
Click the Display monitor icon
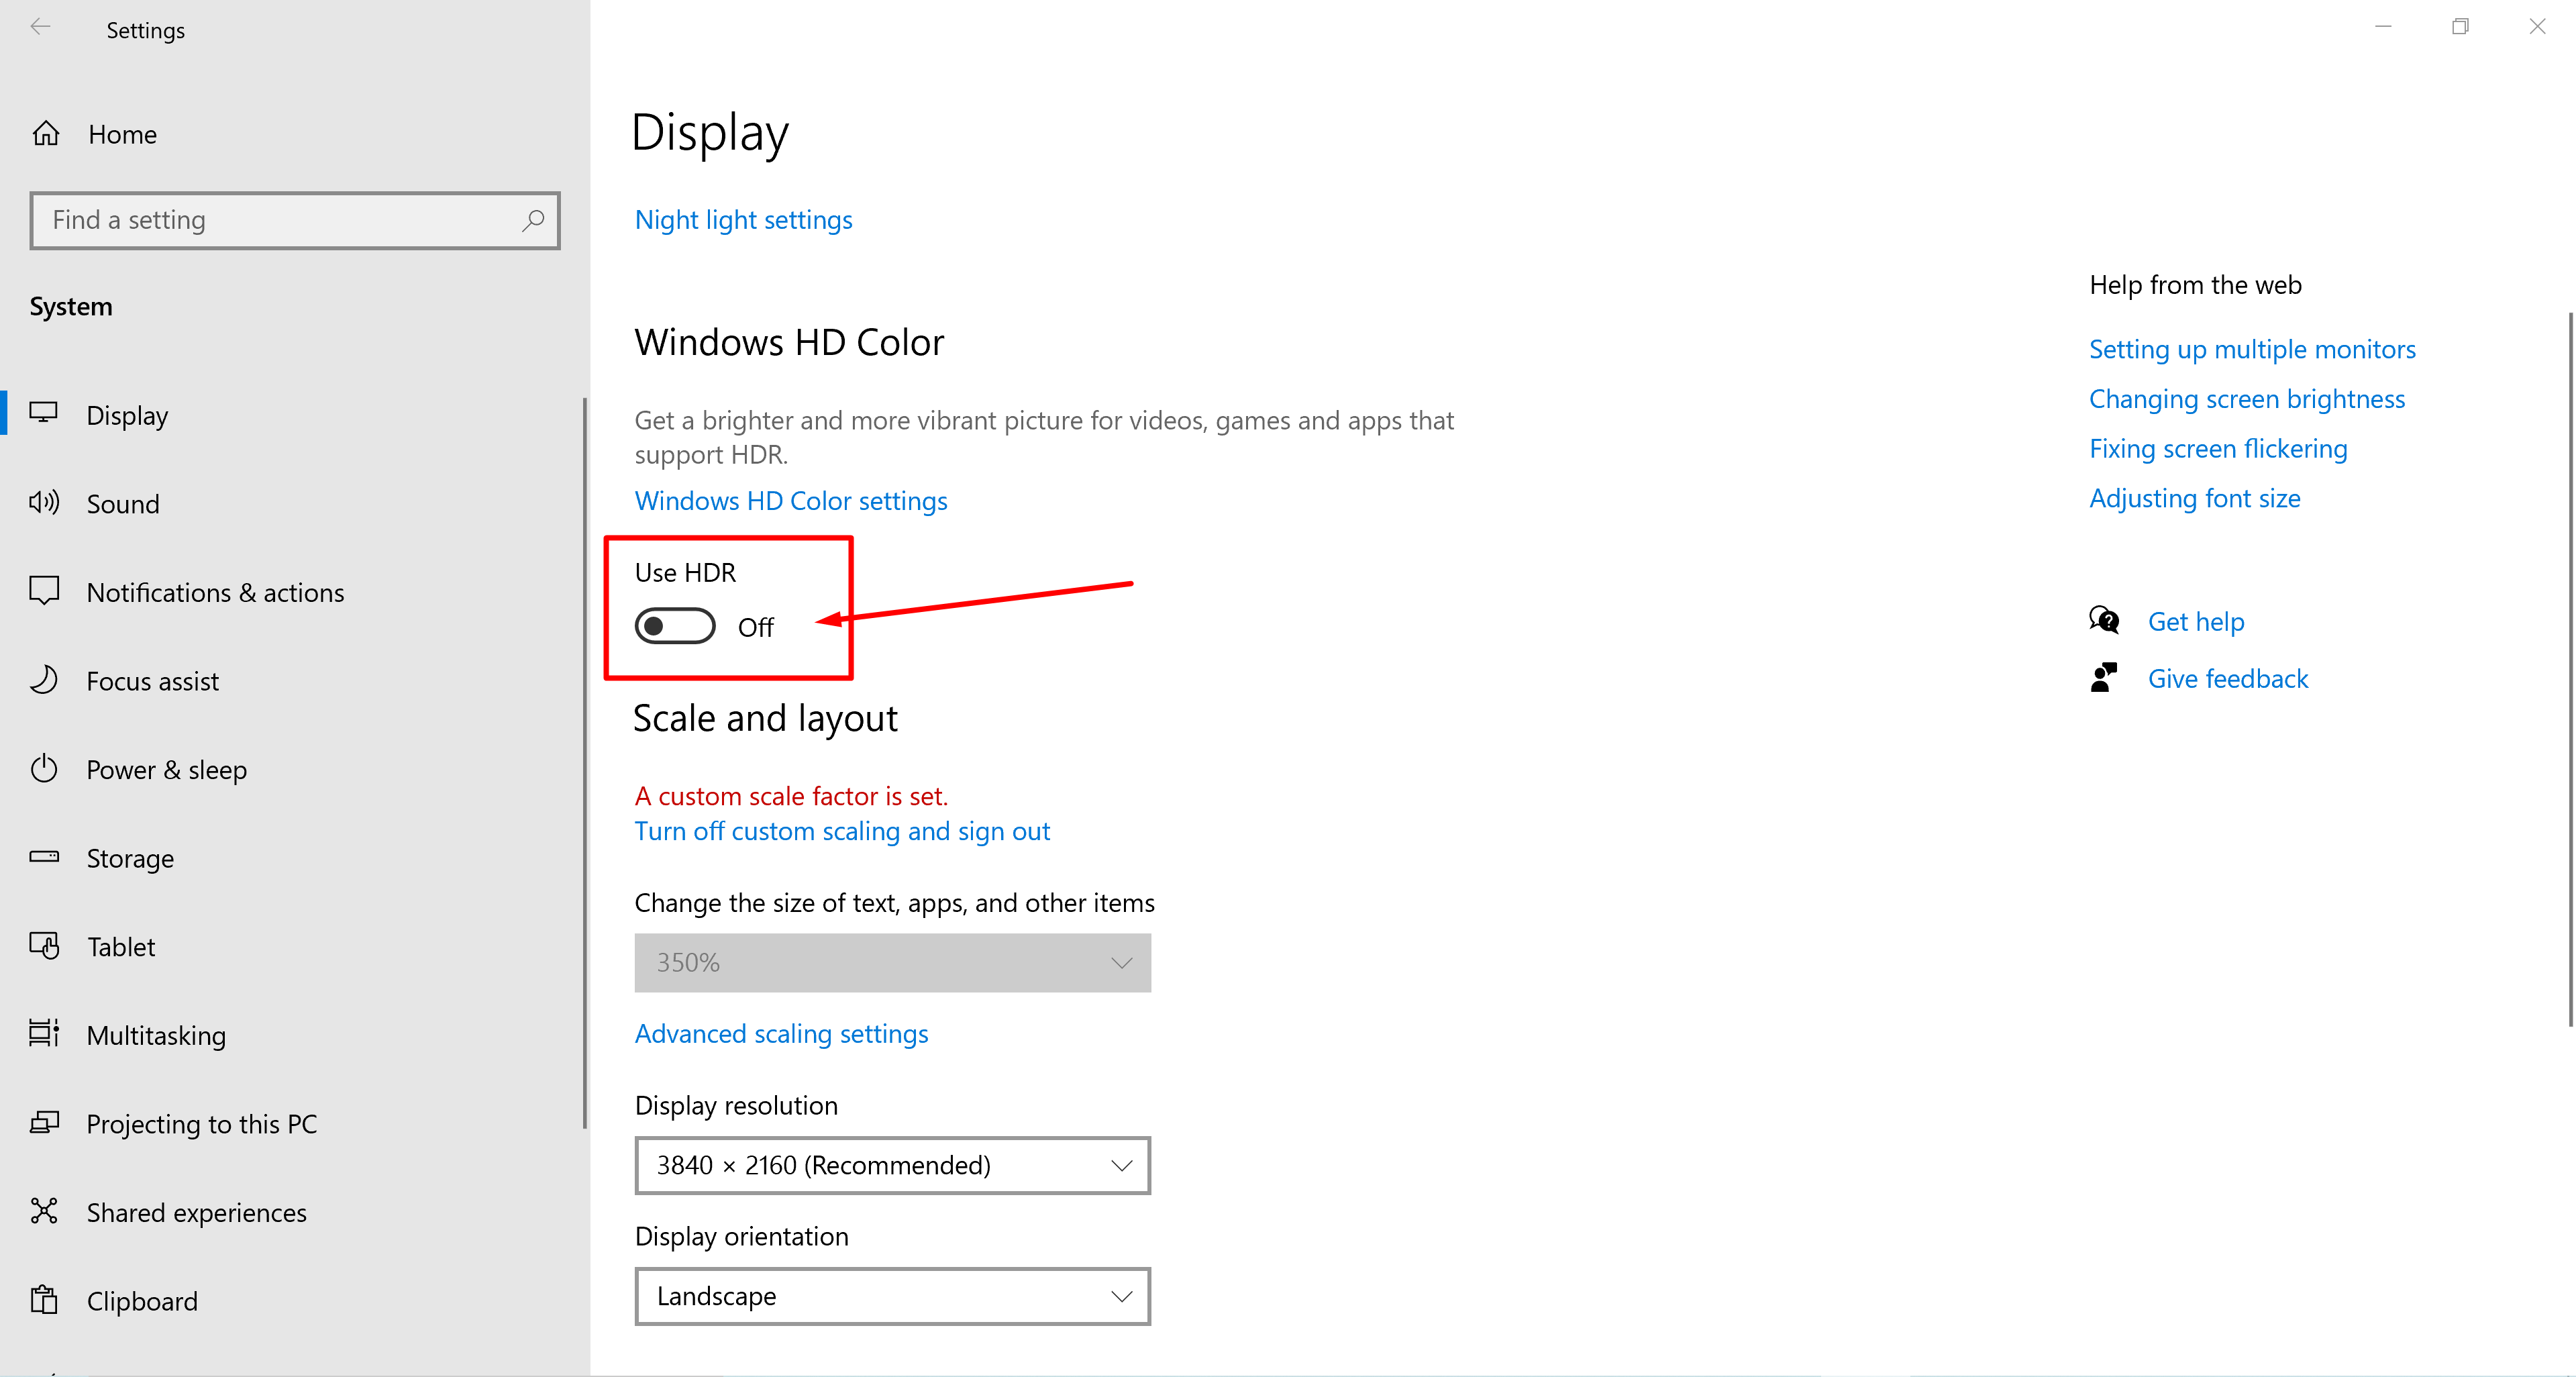[x=44, y=413]
